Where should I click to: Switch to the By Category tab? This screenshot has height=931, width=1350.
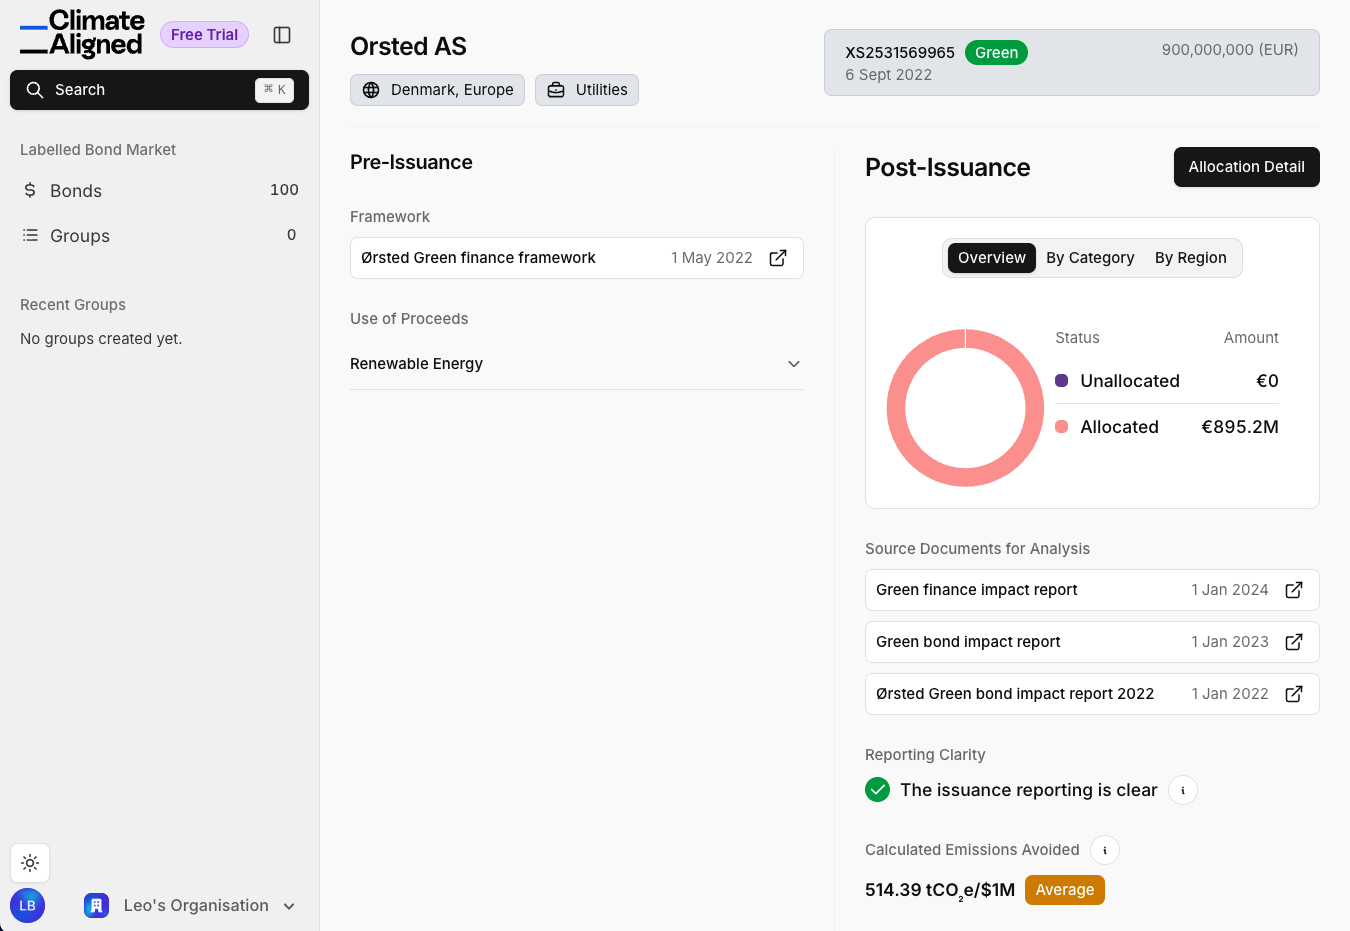tap(1090, 258)
